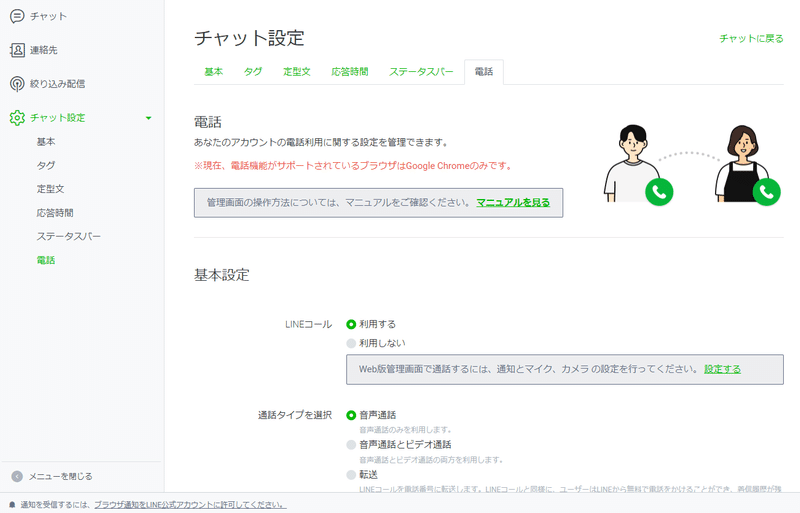Switch to the ステータスバー tab
The image size is (800, 513).
(x=421, y=72)
